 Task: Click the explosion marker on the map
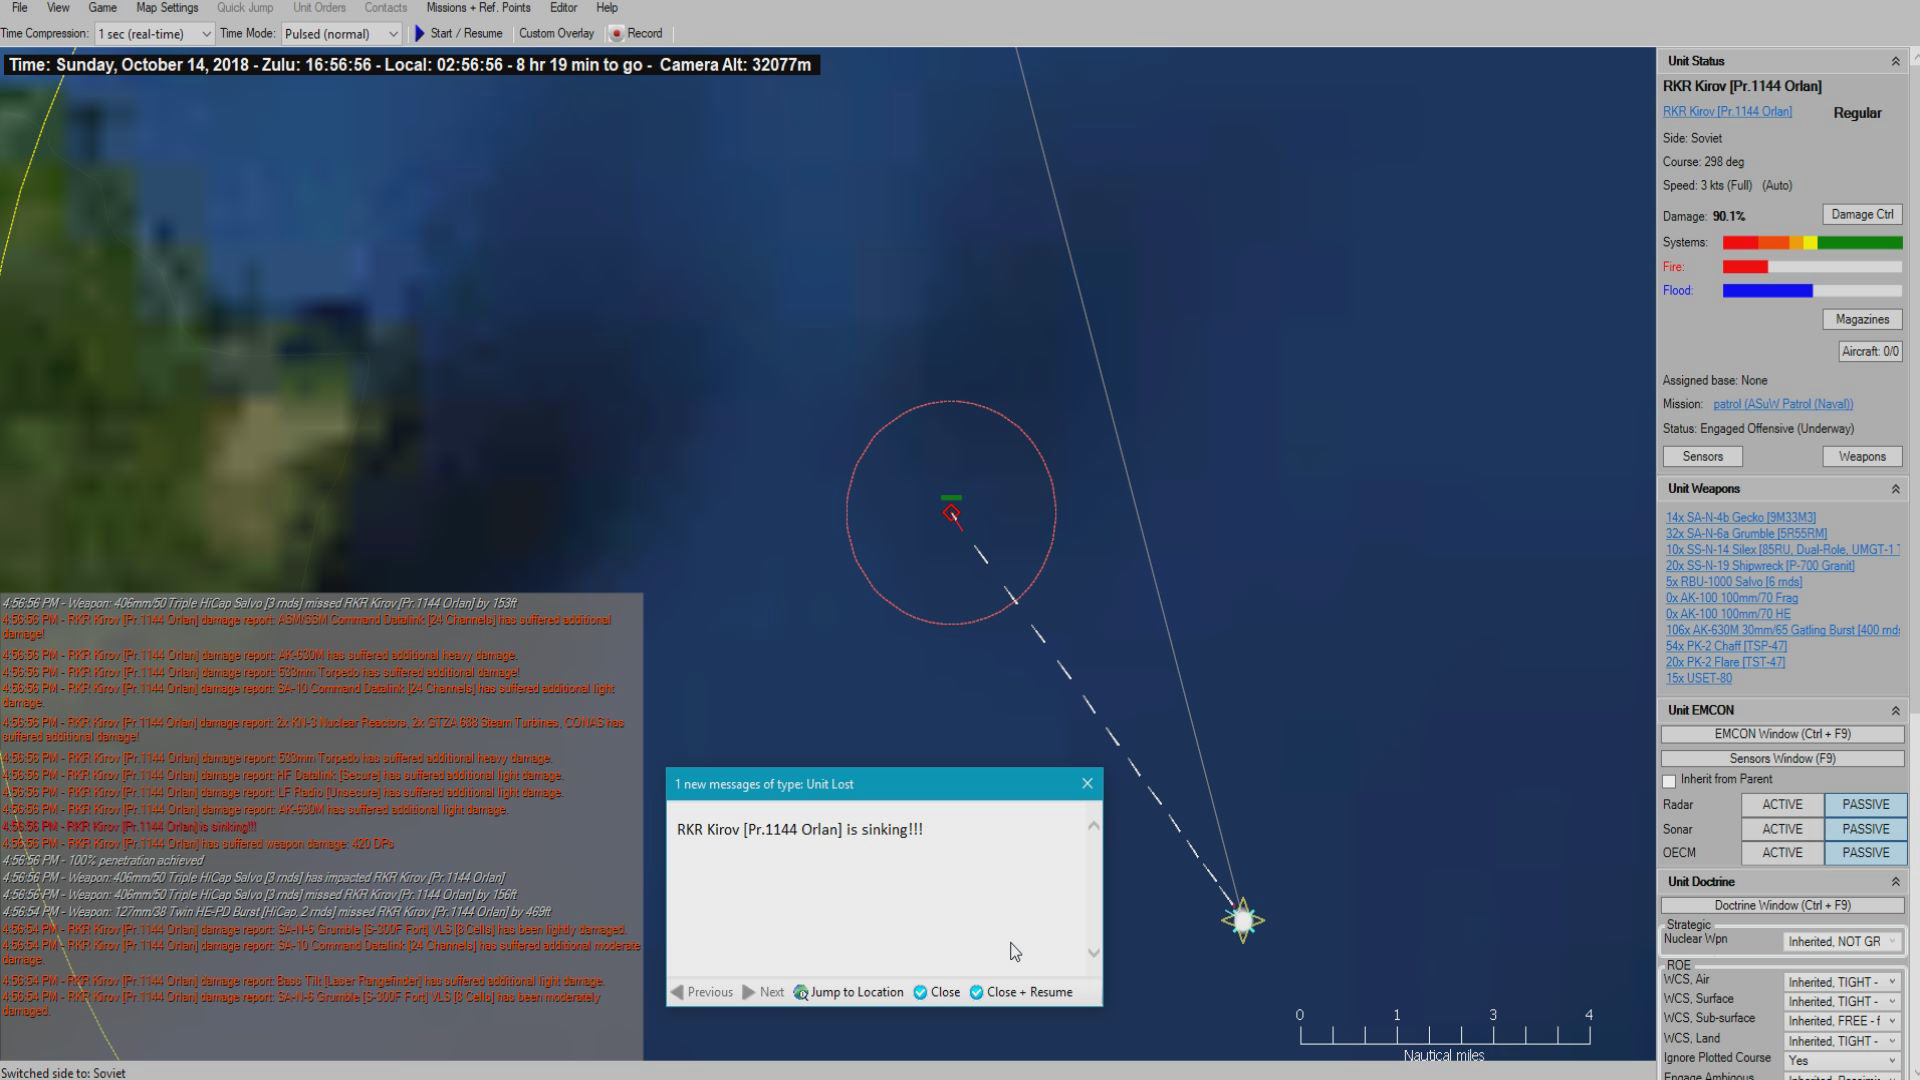pyautogui.click(x=1243, y=920)
